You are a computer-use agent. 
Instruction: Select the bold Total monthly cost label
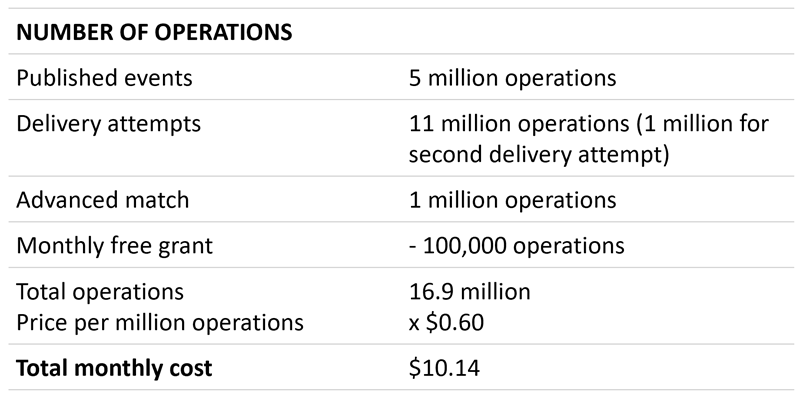[114, 368]
